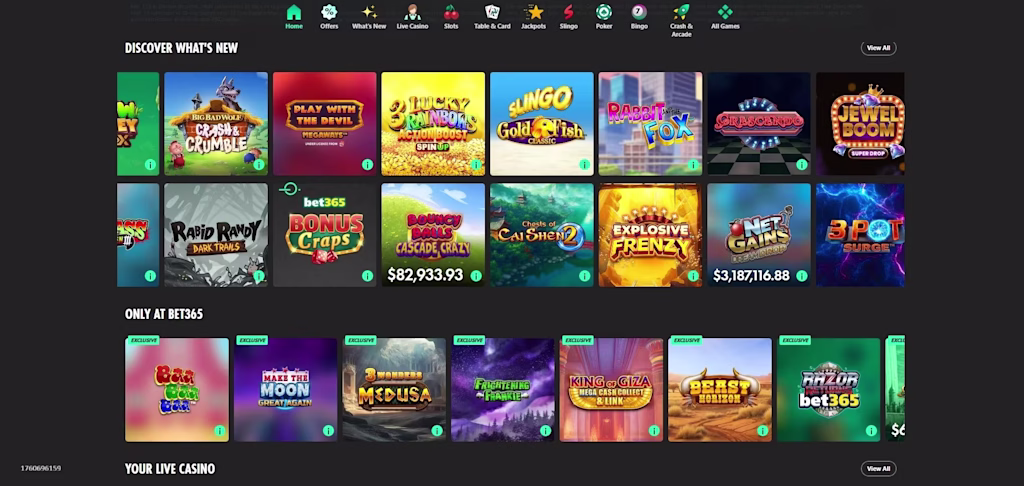Click the Discover What's New heading
Image resolution: width=1024 pixels, height=486 pixels.
pyautogui.click(x=182, y=48)
